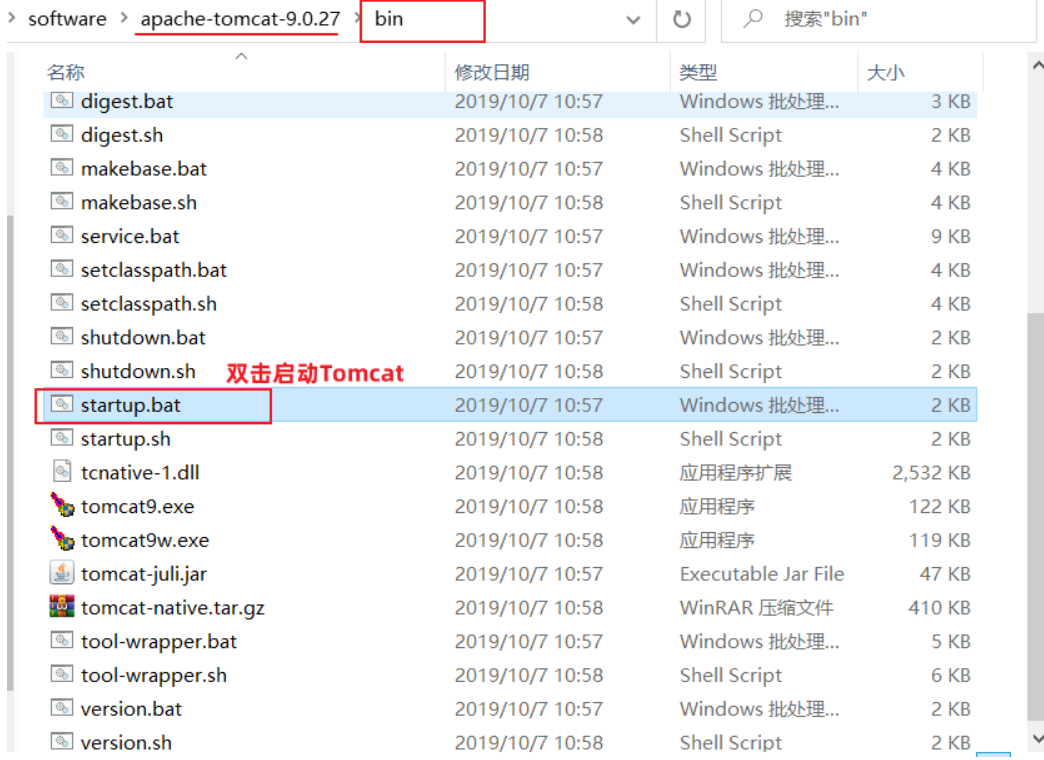This screenshot has height=760, width=1044.
Task: Click the right vertical scrollbar thumb
Action: coord(1036,516)
